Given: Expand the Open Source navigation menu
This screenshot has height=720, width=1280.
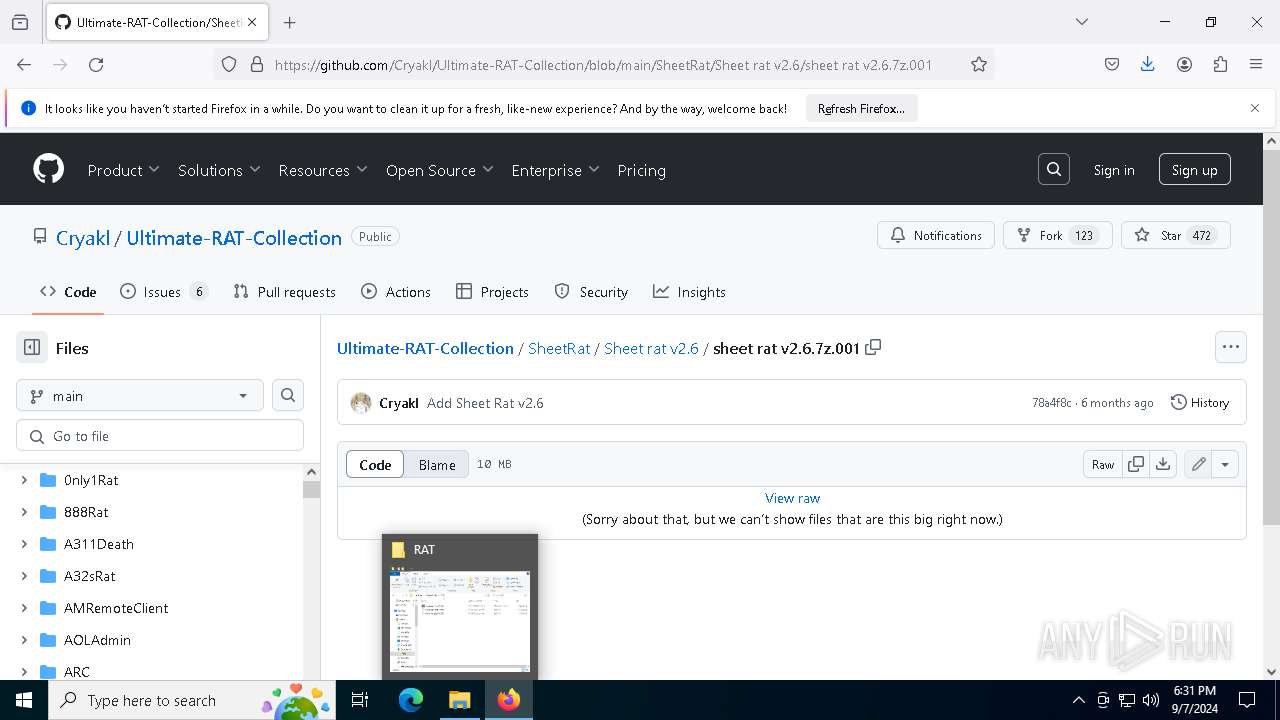Looking at the screenshot, I should [x=440, y=170].
